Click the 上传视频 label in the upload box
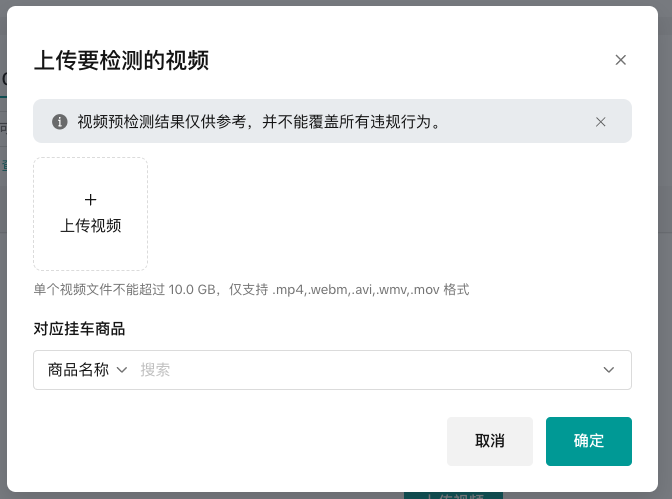Screen dimensions: 672x499 click(x=91, y=225)
